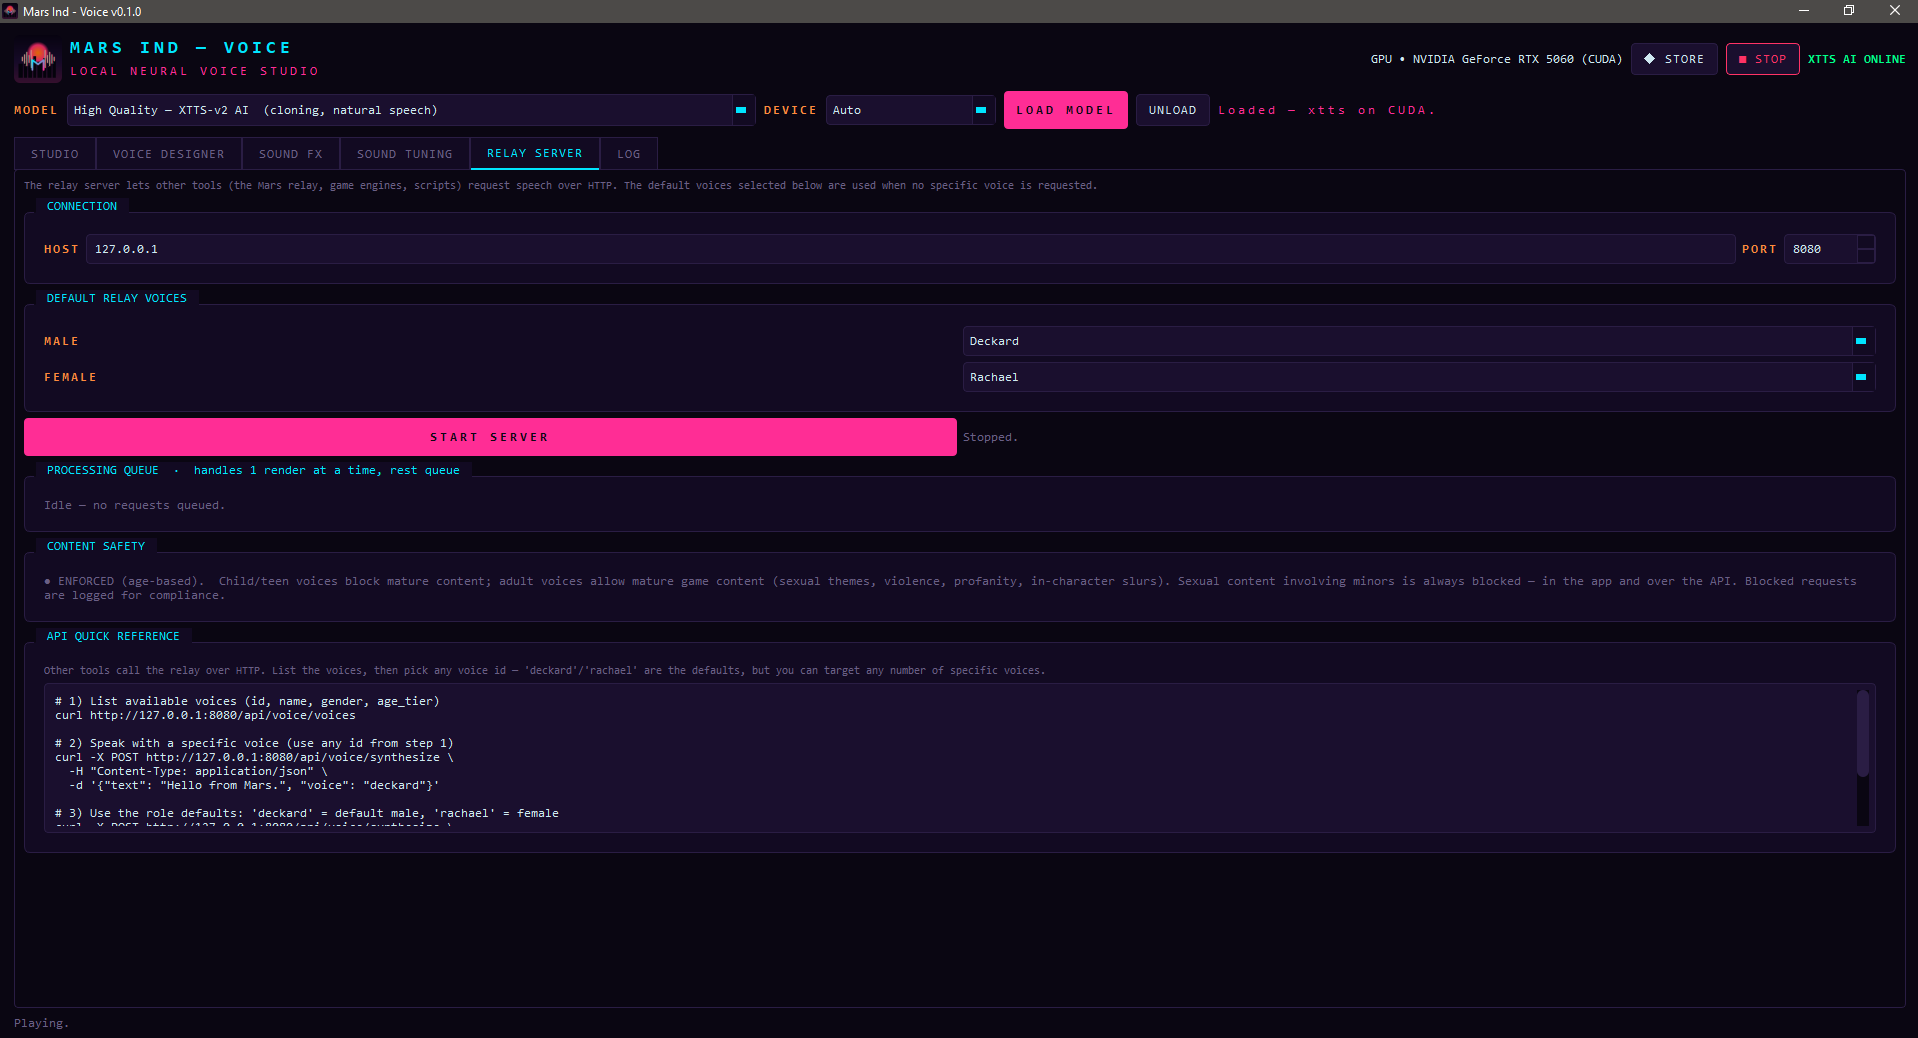Click the red Stop button
Viewport: 1918px width, 1038px height.
coord(1762,59)
